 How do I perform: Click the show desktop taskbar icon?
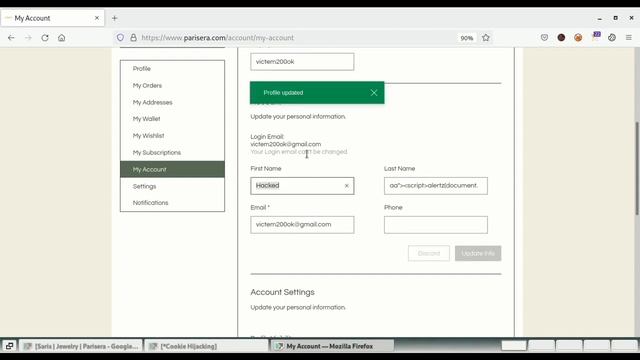pyautogui.click(x=9, y=346)
